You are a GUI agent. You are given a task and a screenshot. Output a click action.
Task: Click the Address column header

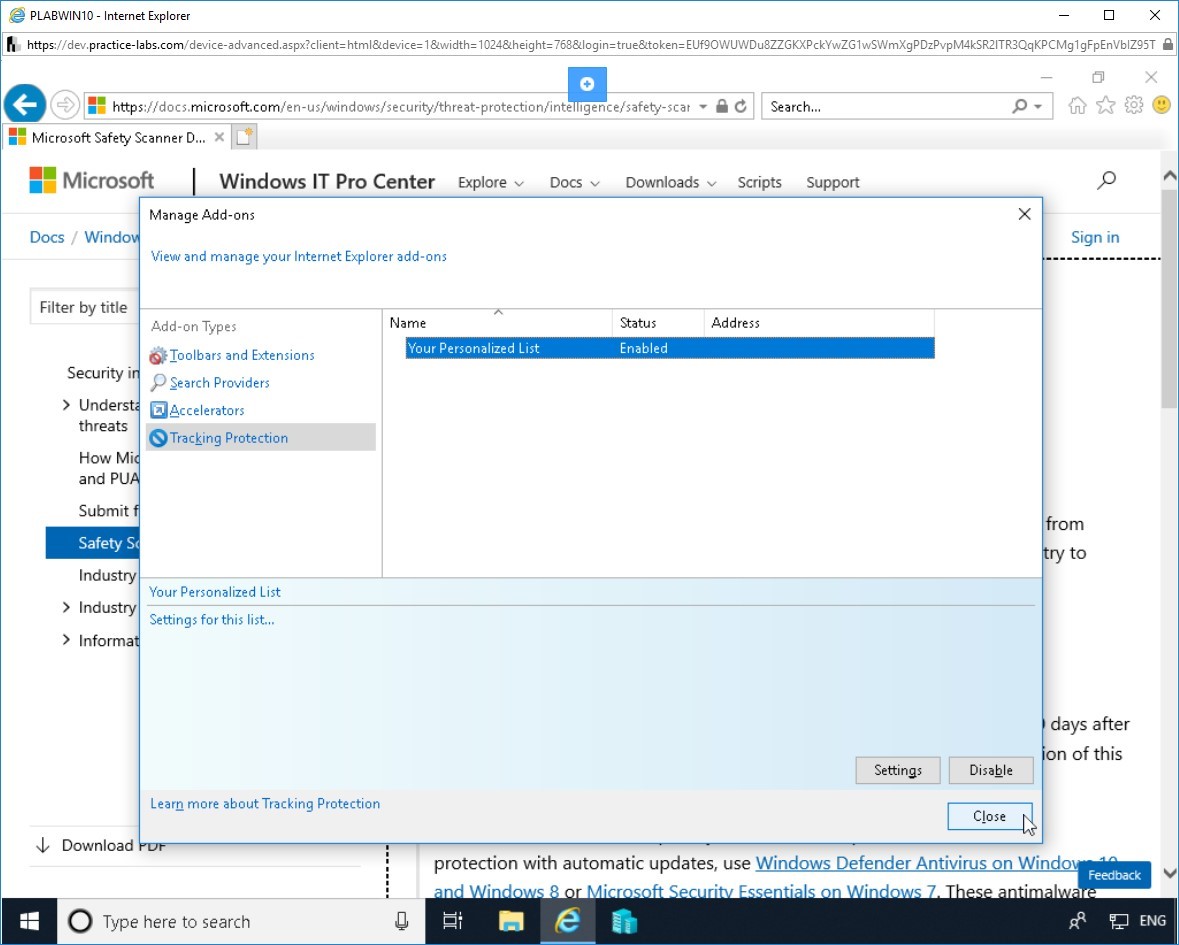(x=819, y=323)
